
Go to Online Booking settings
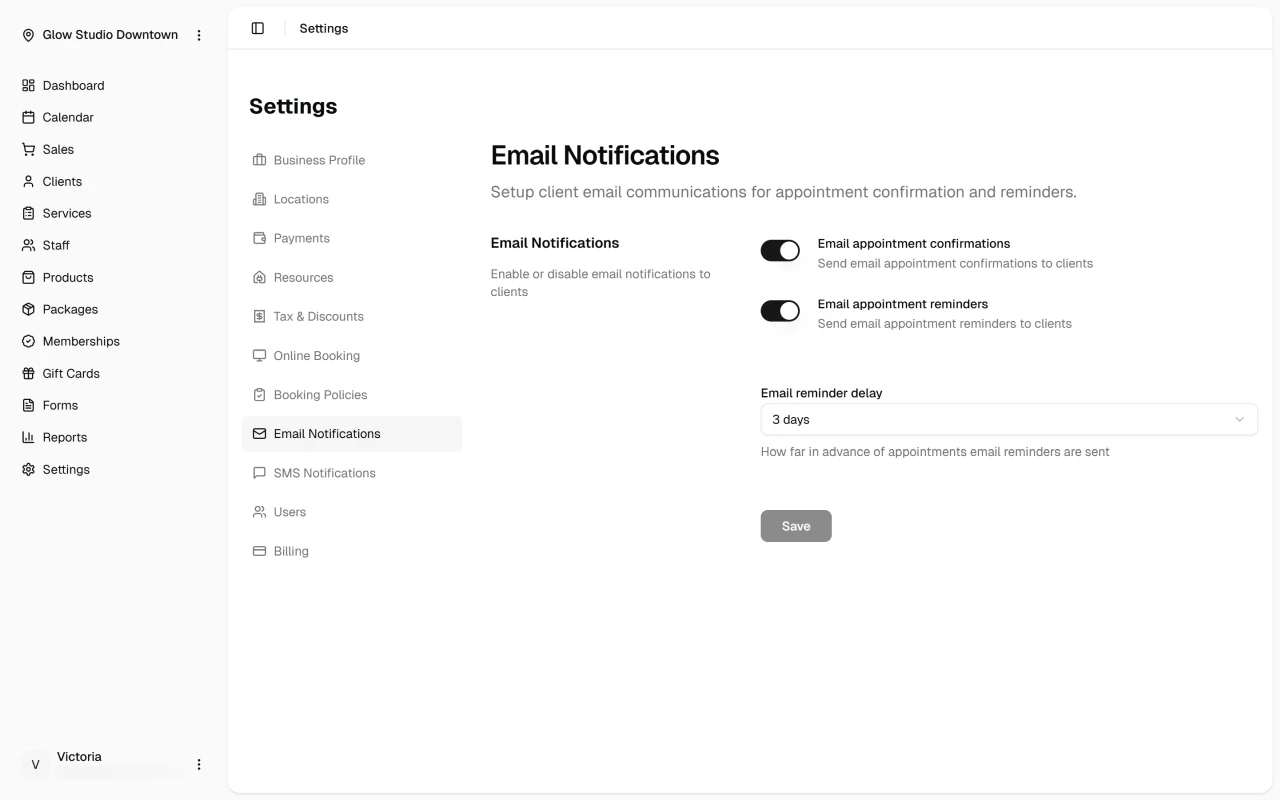tap(352, 355)
